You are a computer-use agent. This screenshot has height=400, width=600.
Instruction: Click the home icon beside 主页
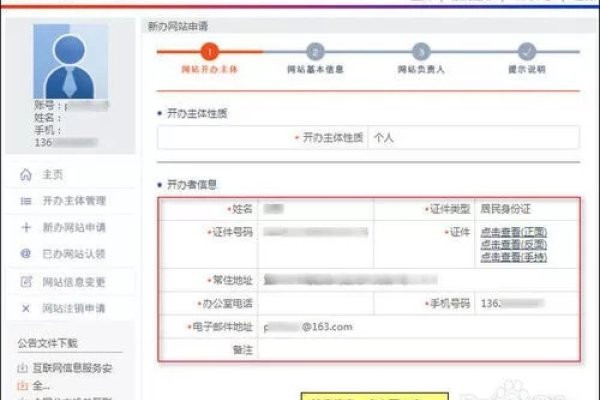pos(26,175)
